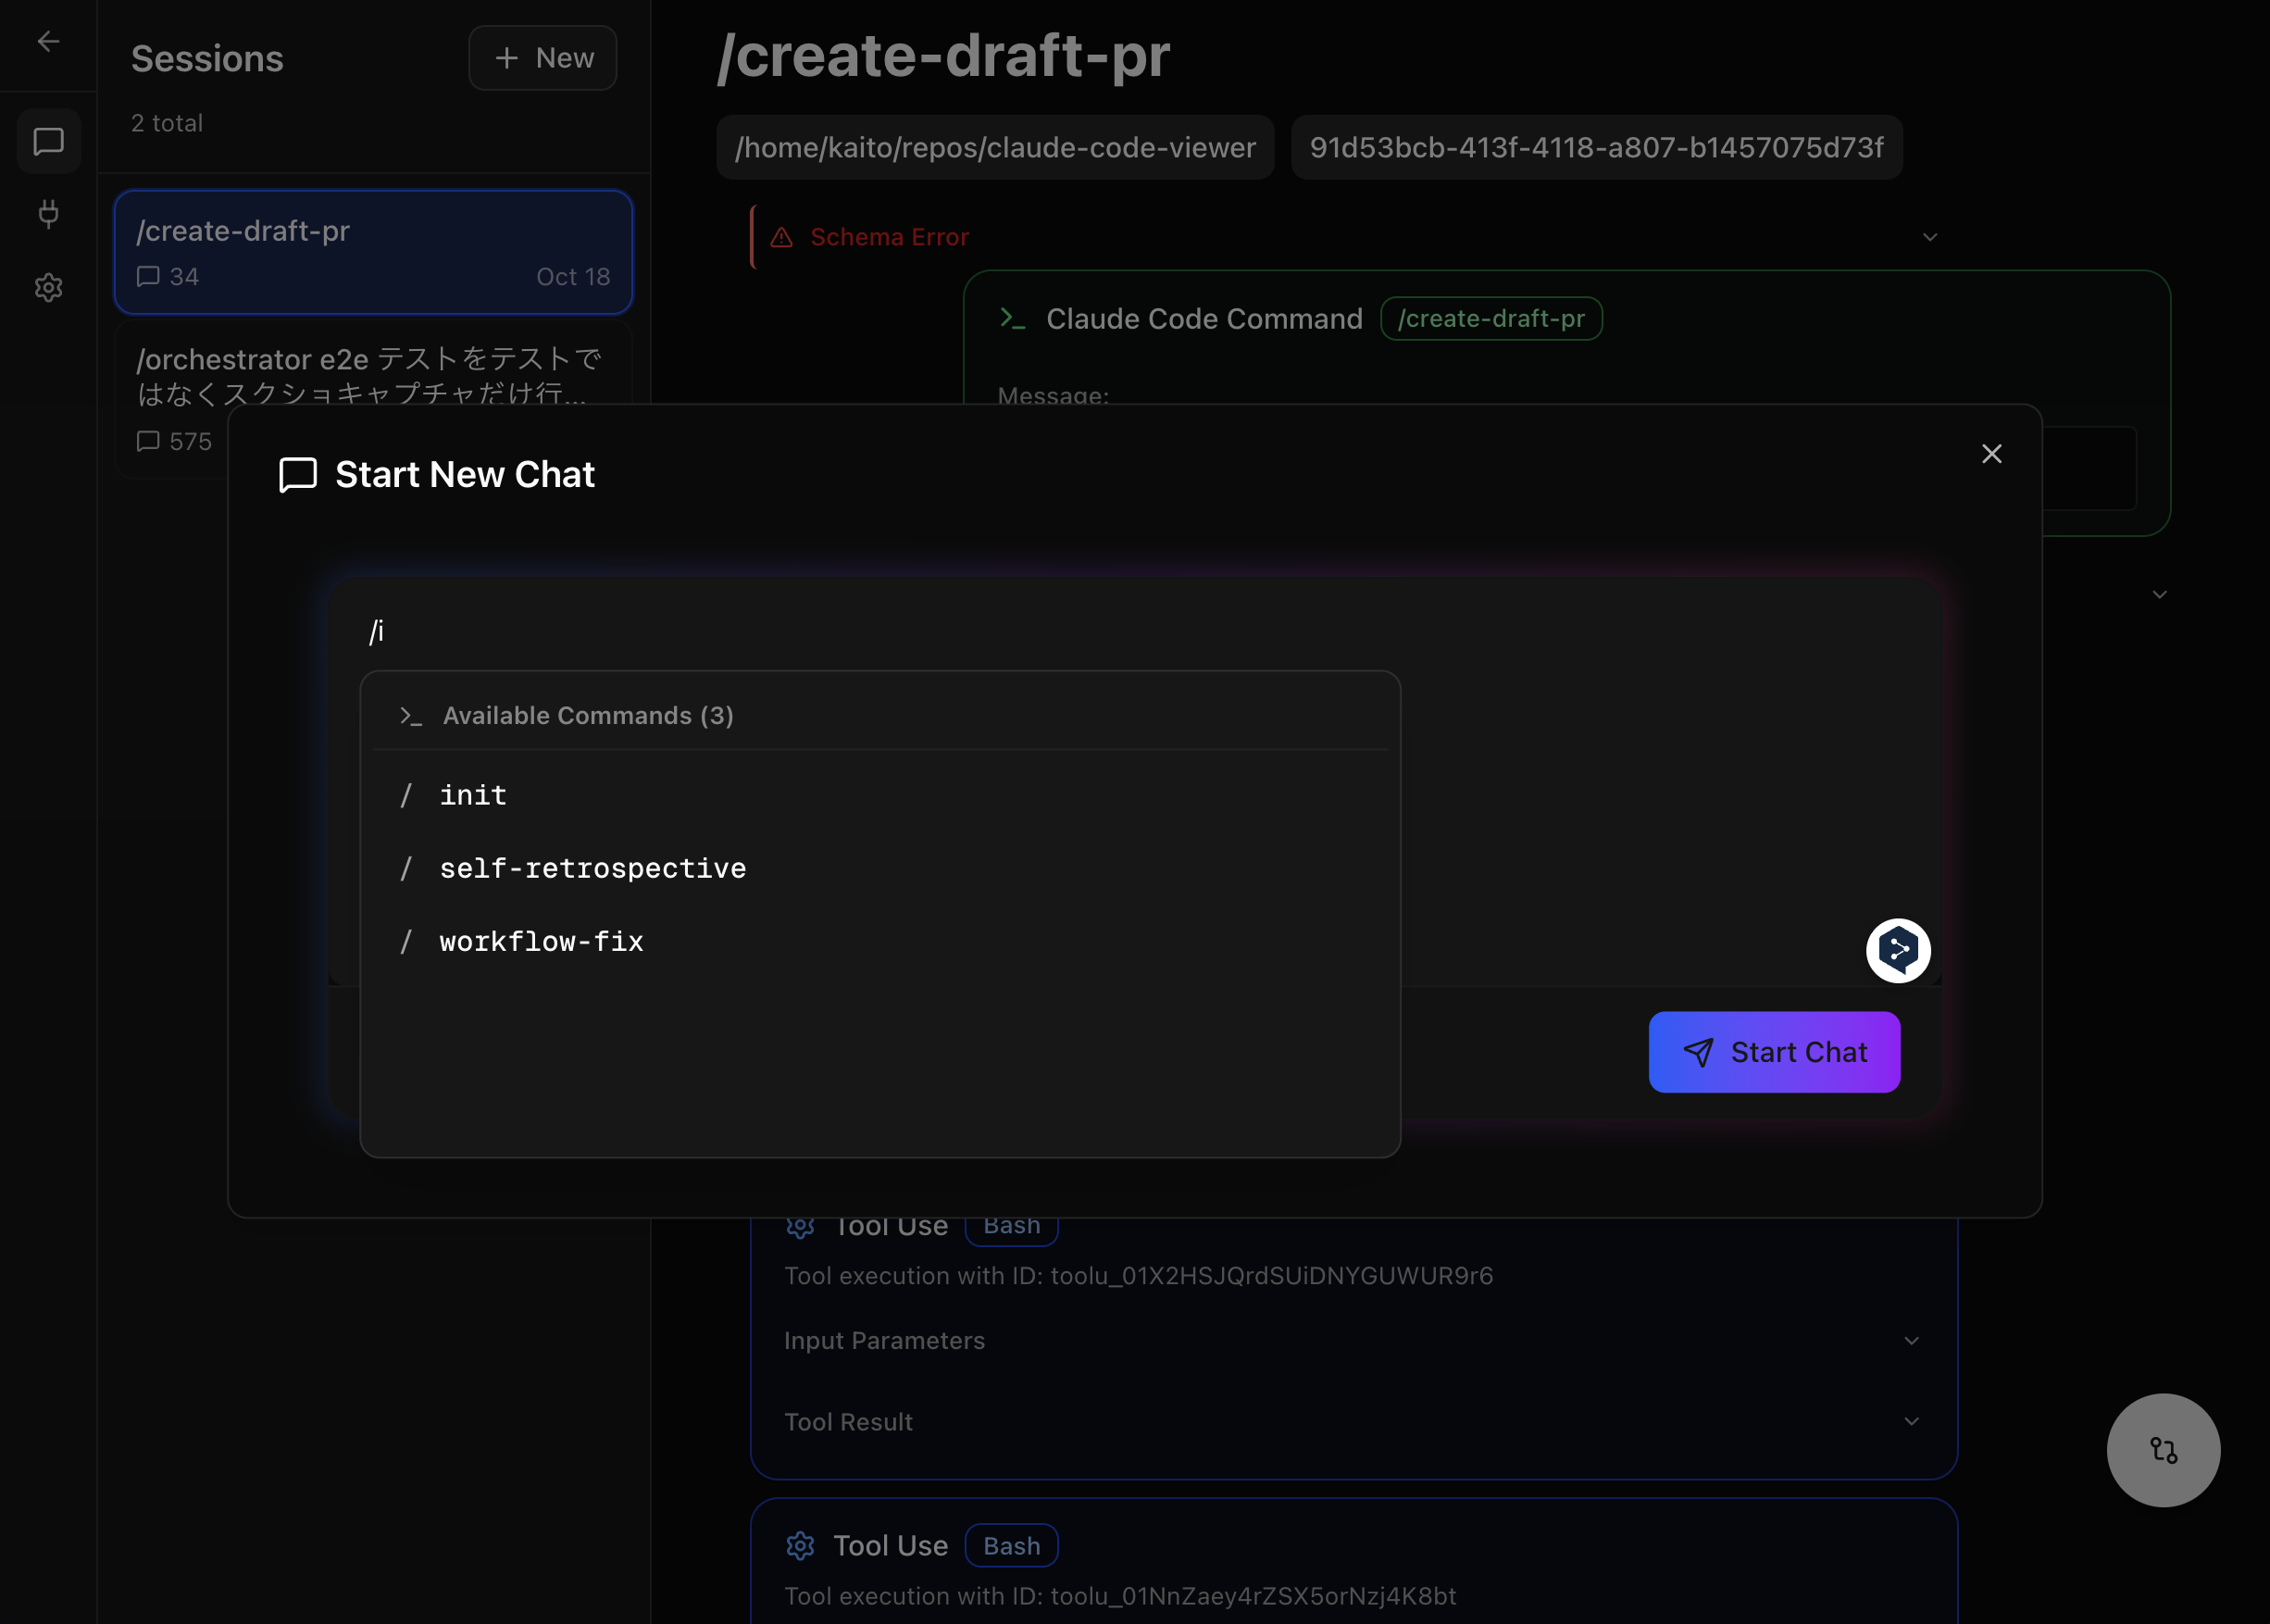This screenshot has width=2270, height=1624.
Task: Expand the Tool Result section
Action: pos(1910,1421)
